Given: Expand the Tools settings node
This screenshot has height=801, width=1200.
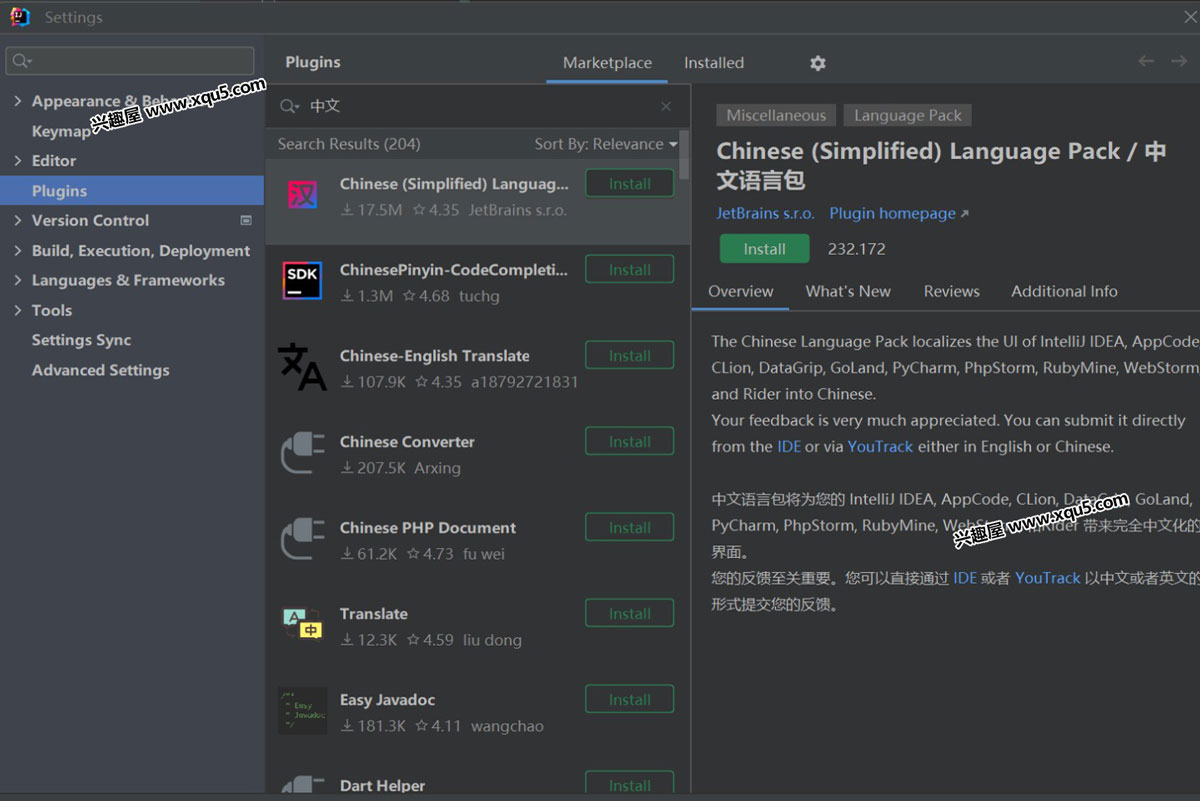Looking at the screenshot, I should tap(17, 310).
